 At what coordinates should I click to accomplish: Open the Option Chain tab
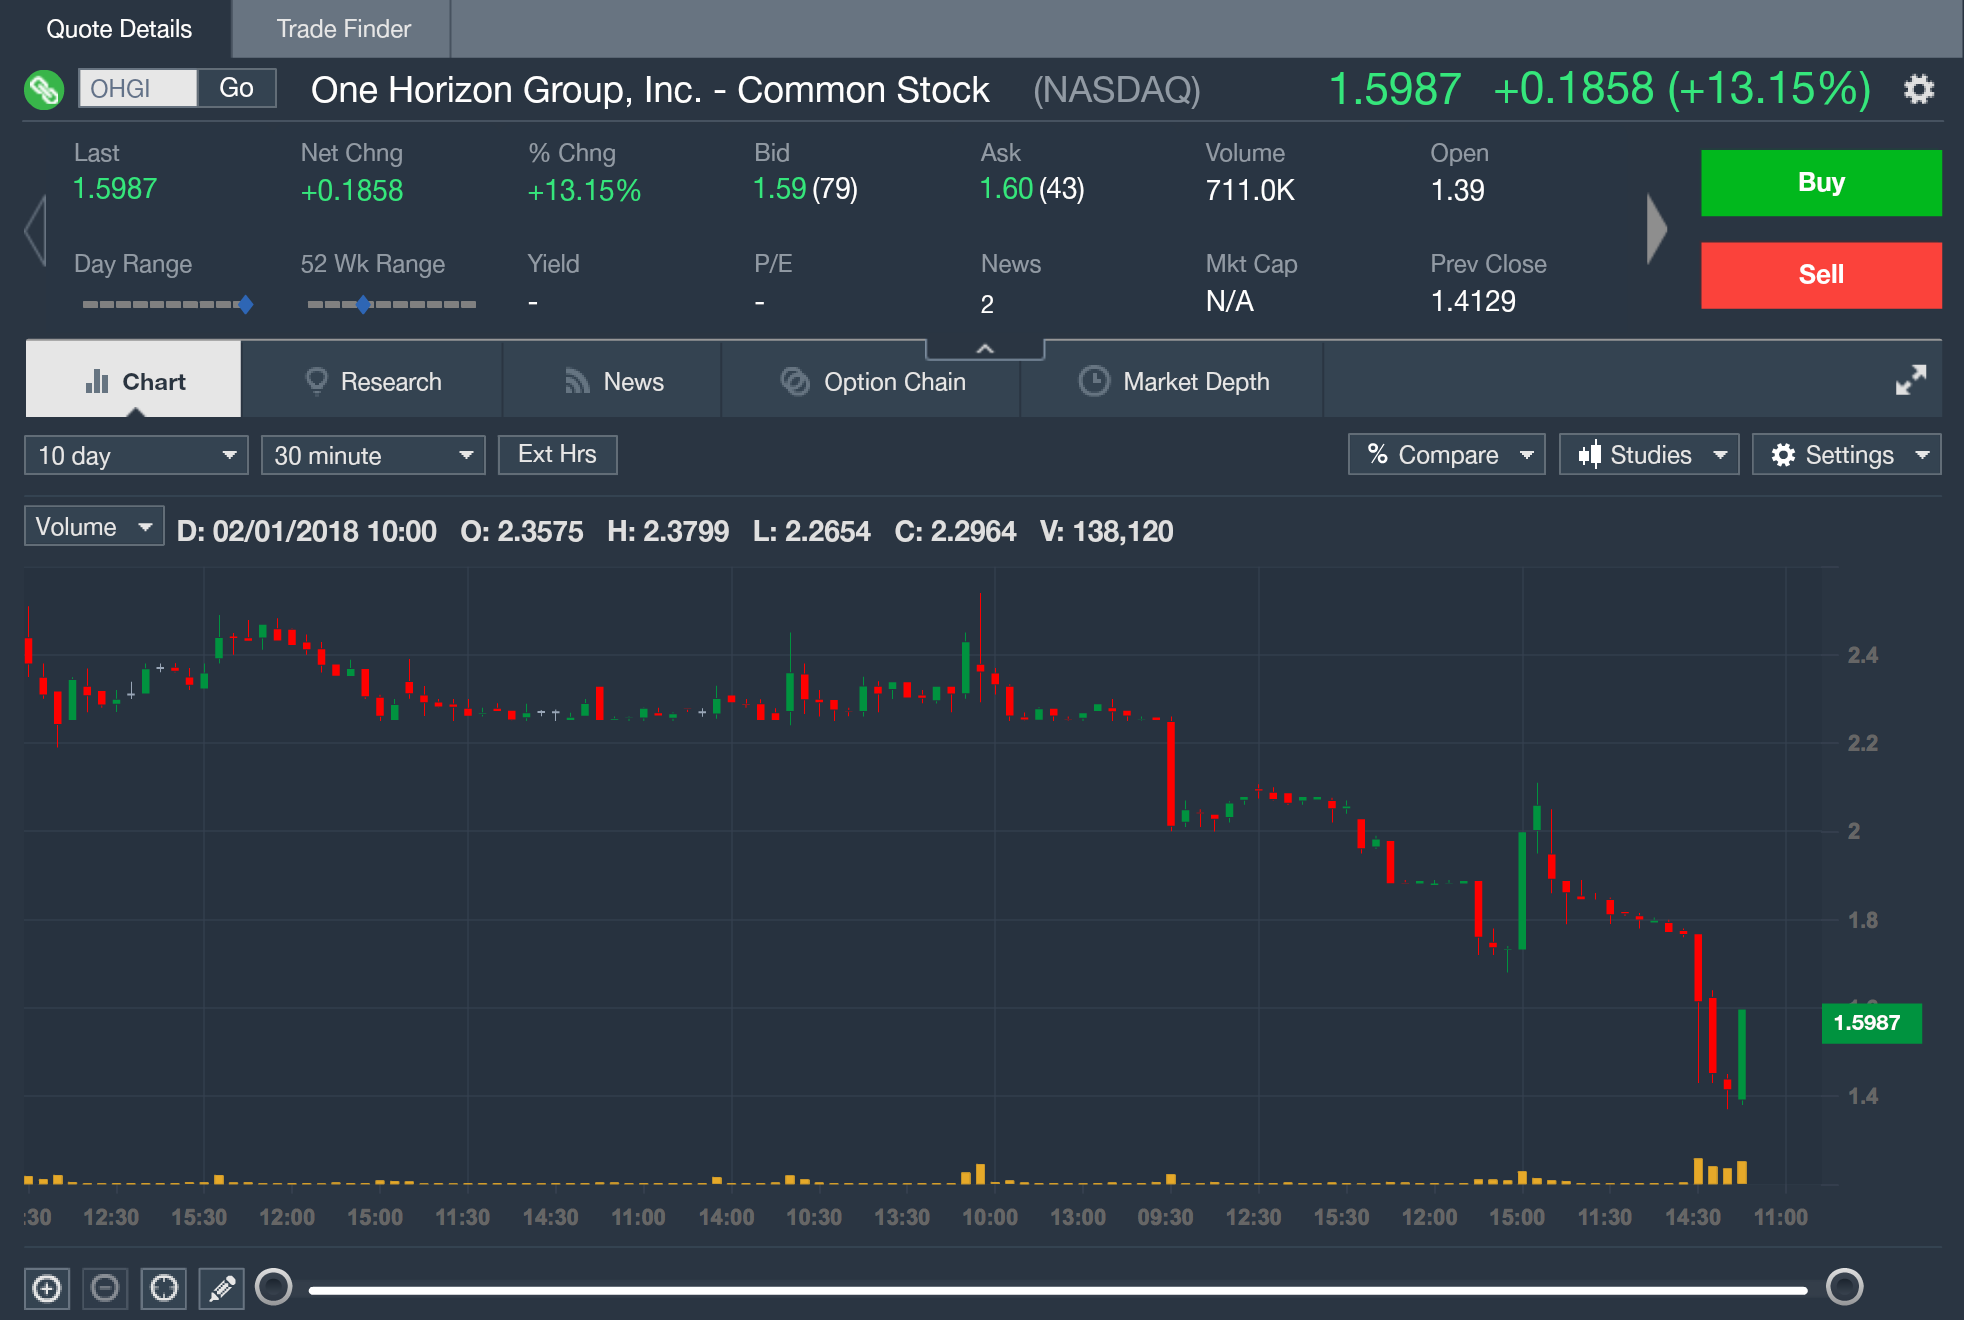pos(872,382)
